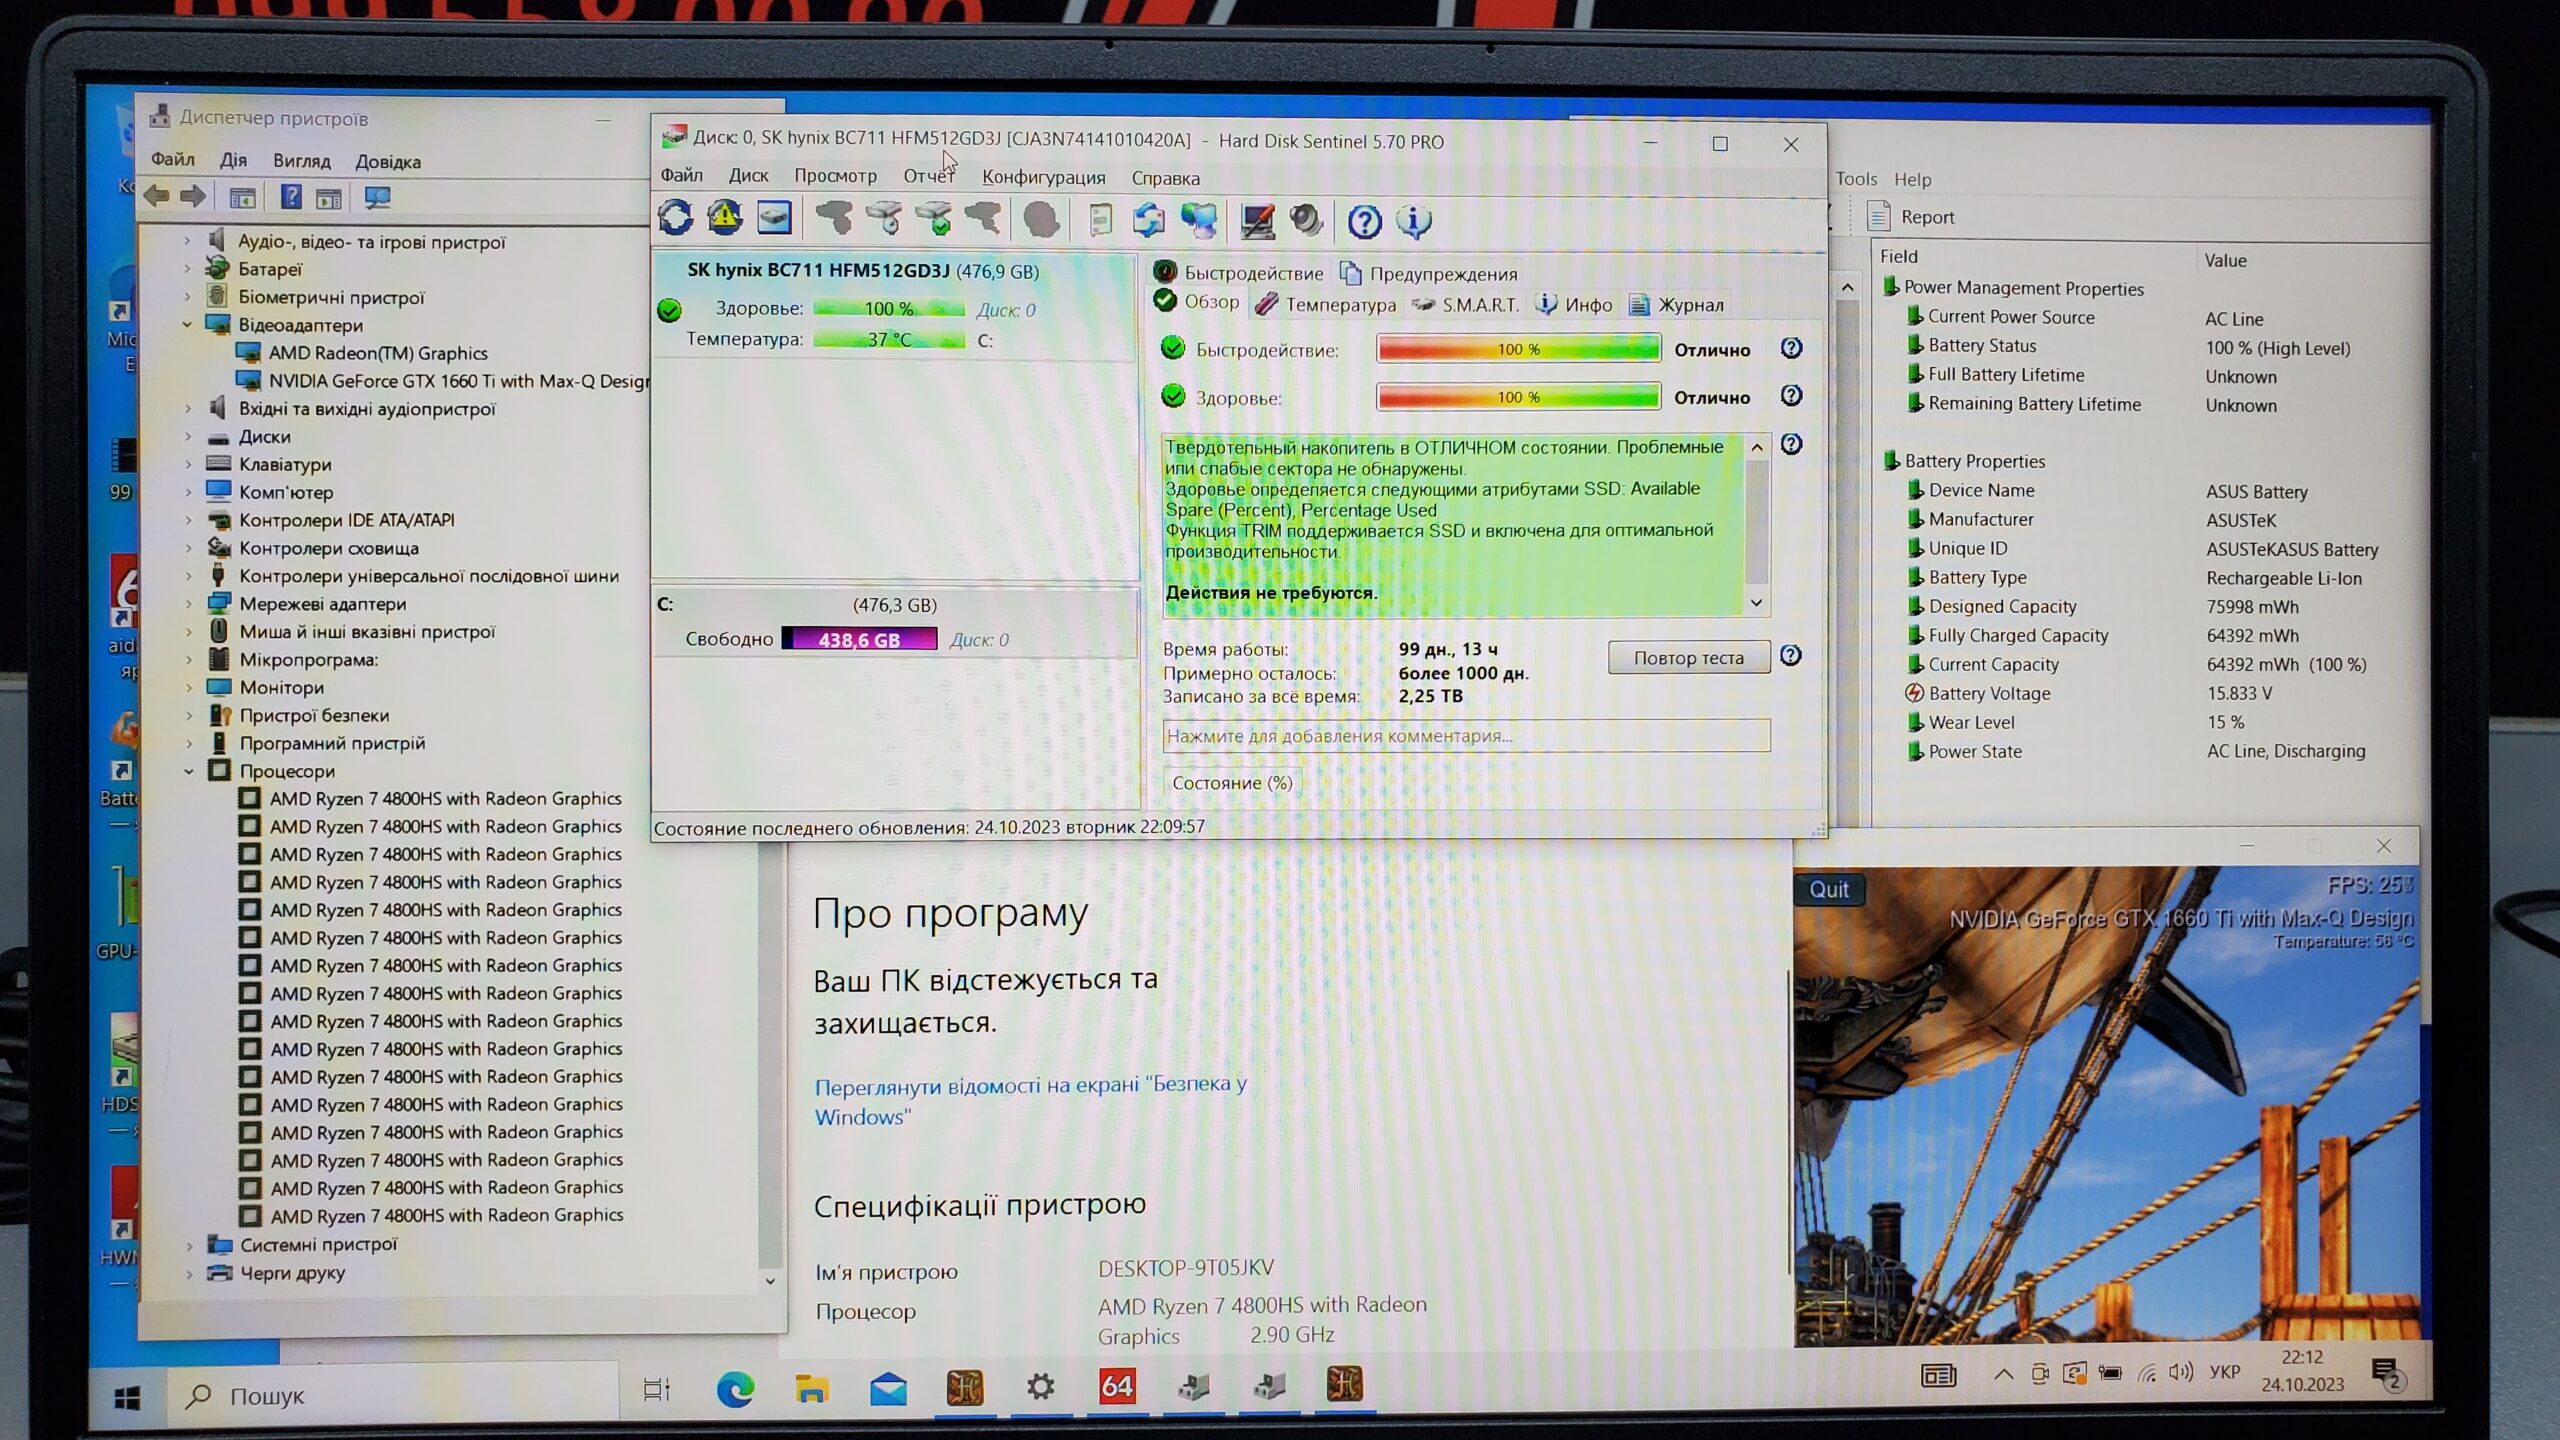Click the disk panel view toolbar icon
Image resolution: width=2560 pixels, height=1440 pixels.
point(774,218)
